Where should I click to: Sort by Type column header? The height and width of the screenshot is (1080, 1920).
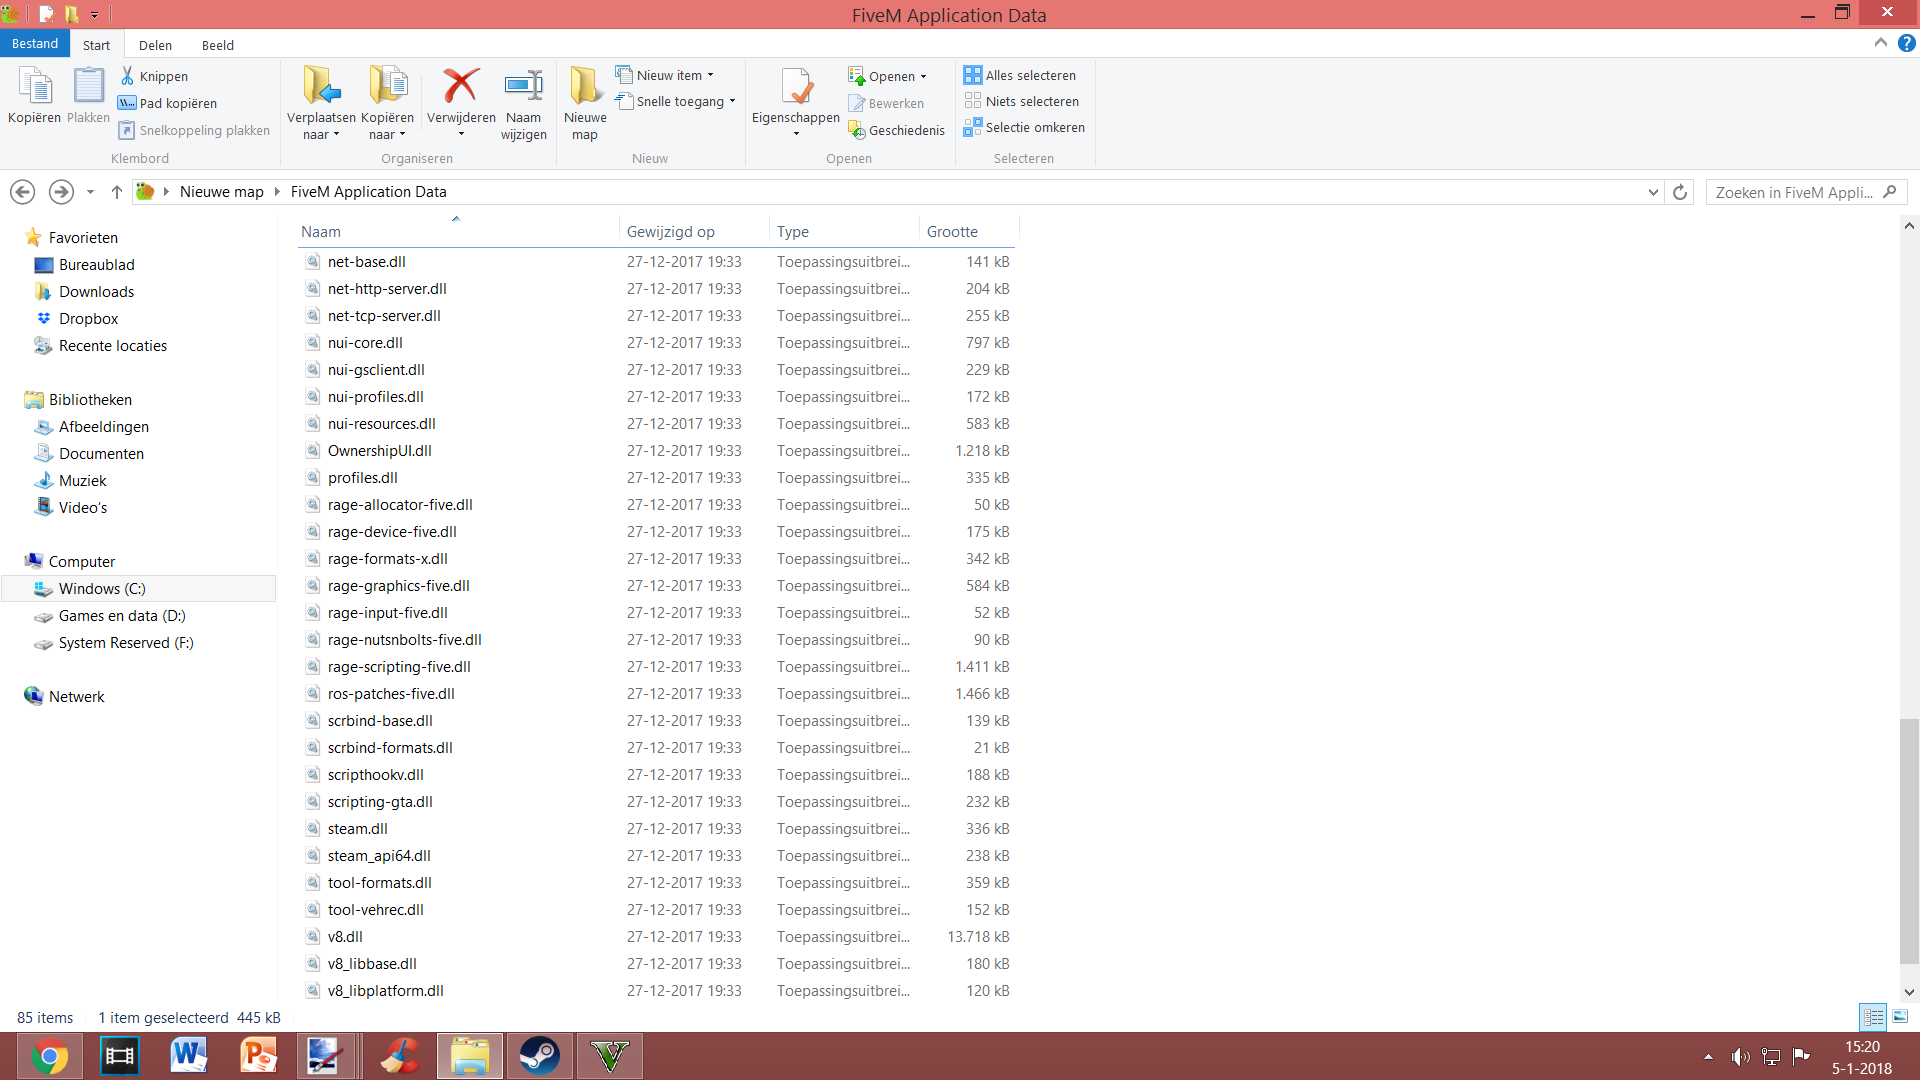click(845, 231)
